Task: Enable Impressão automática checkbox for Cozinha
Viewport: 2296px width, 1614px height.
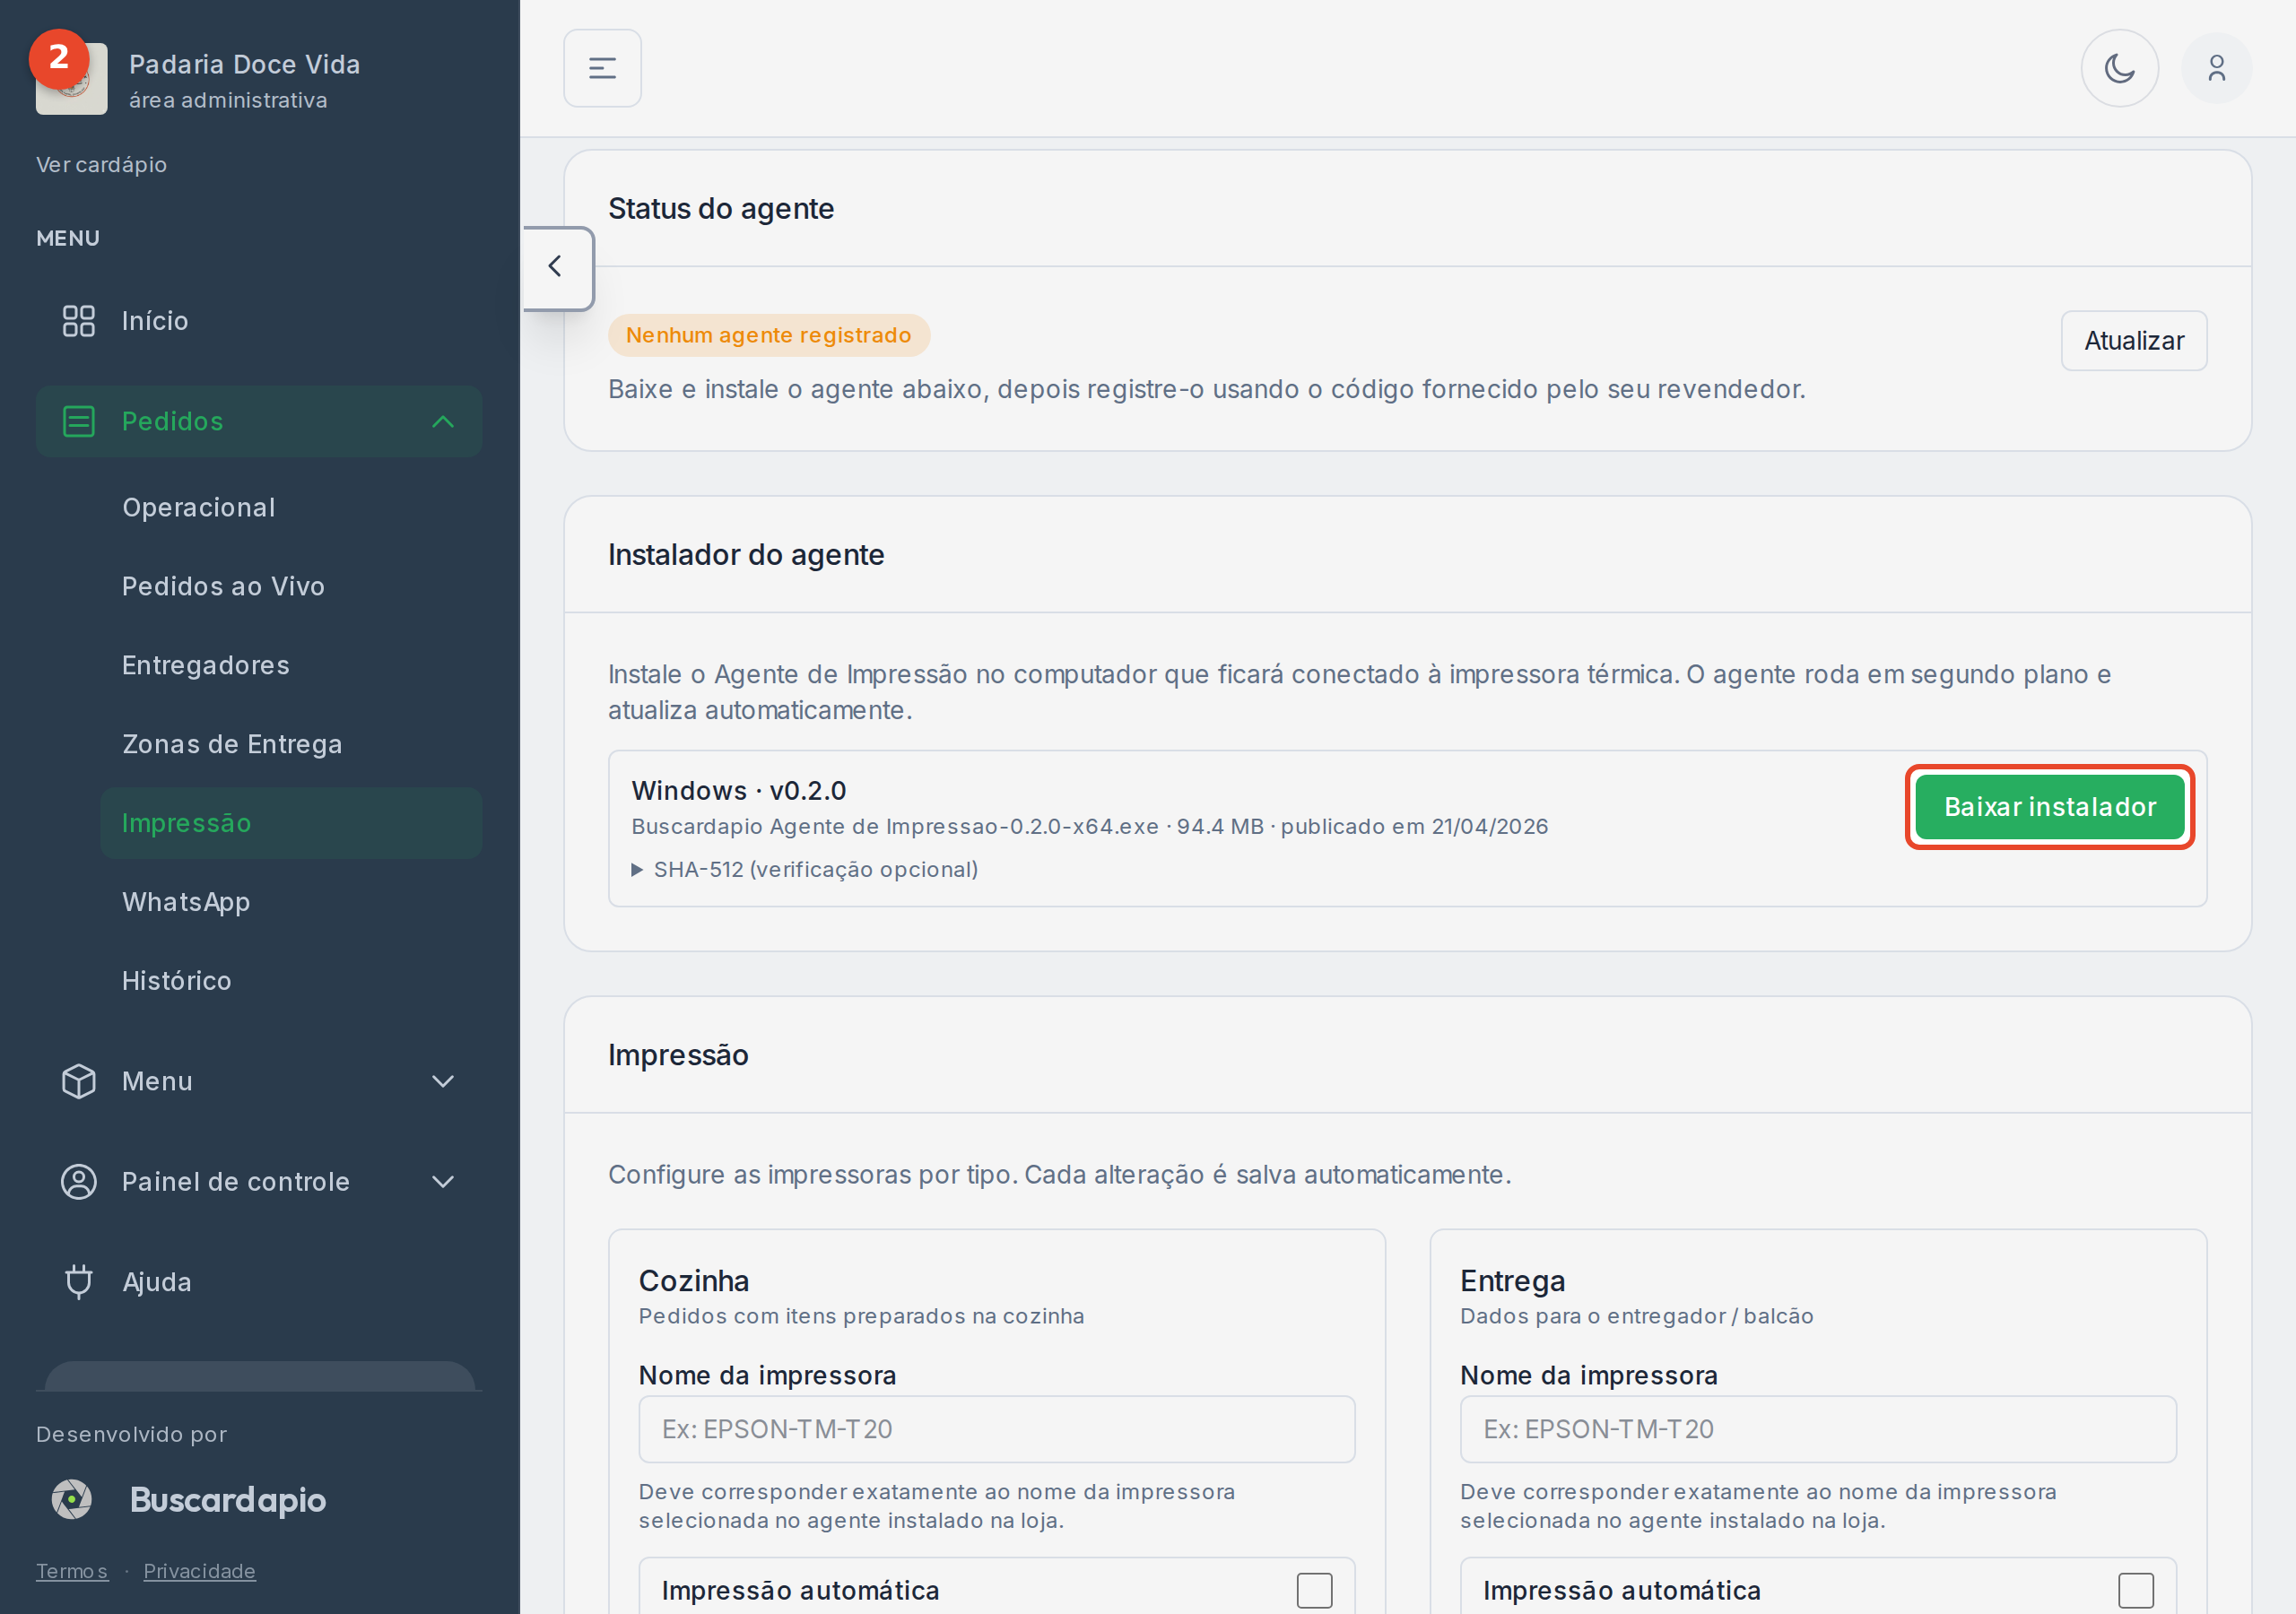Action: 1314,1590
